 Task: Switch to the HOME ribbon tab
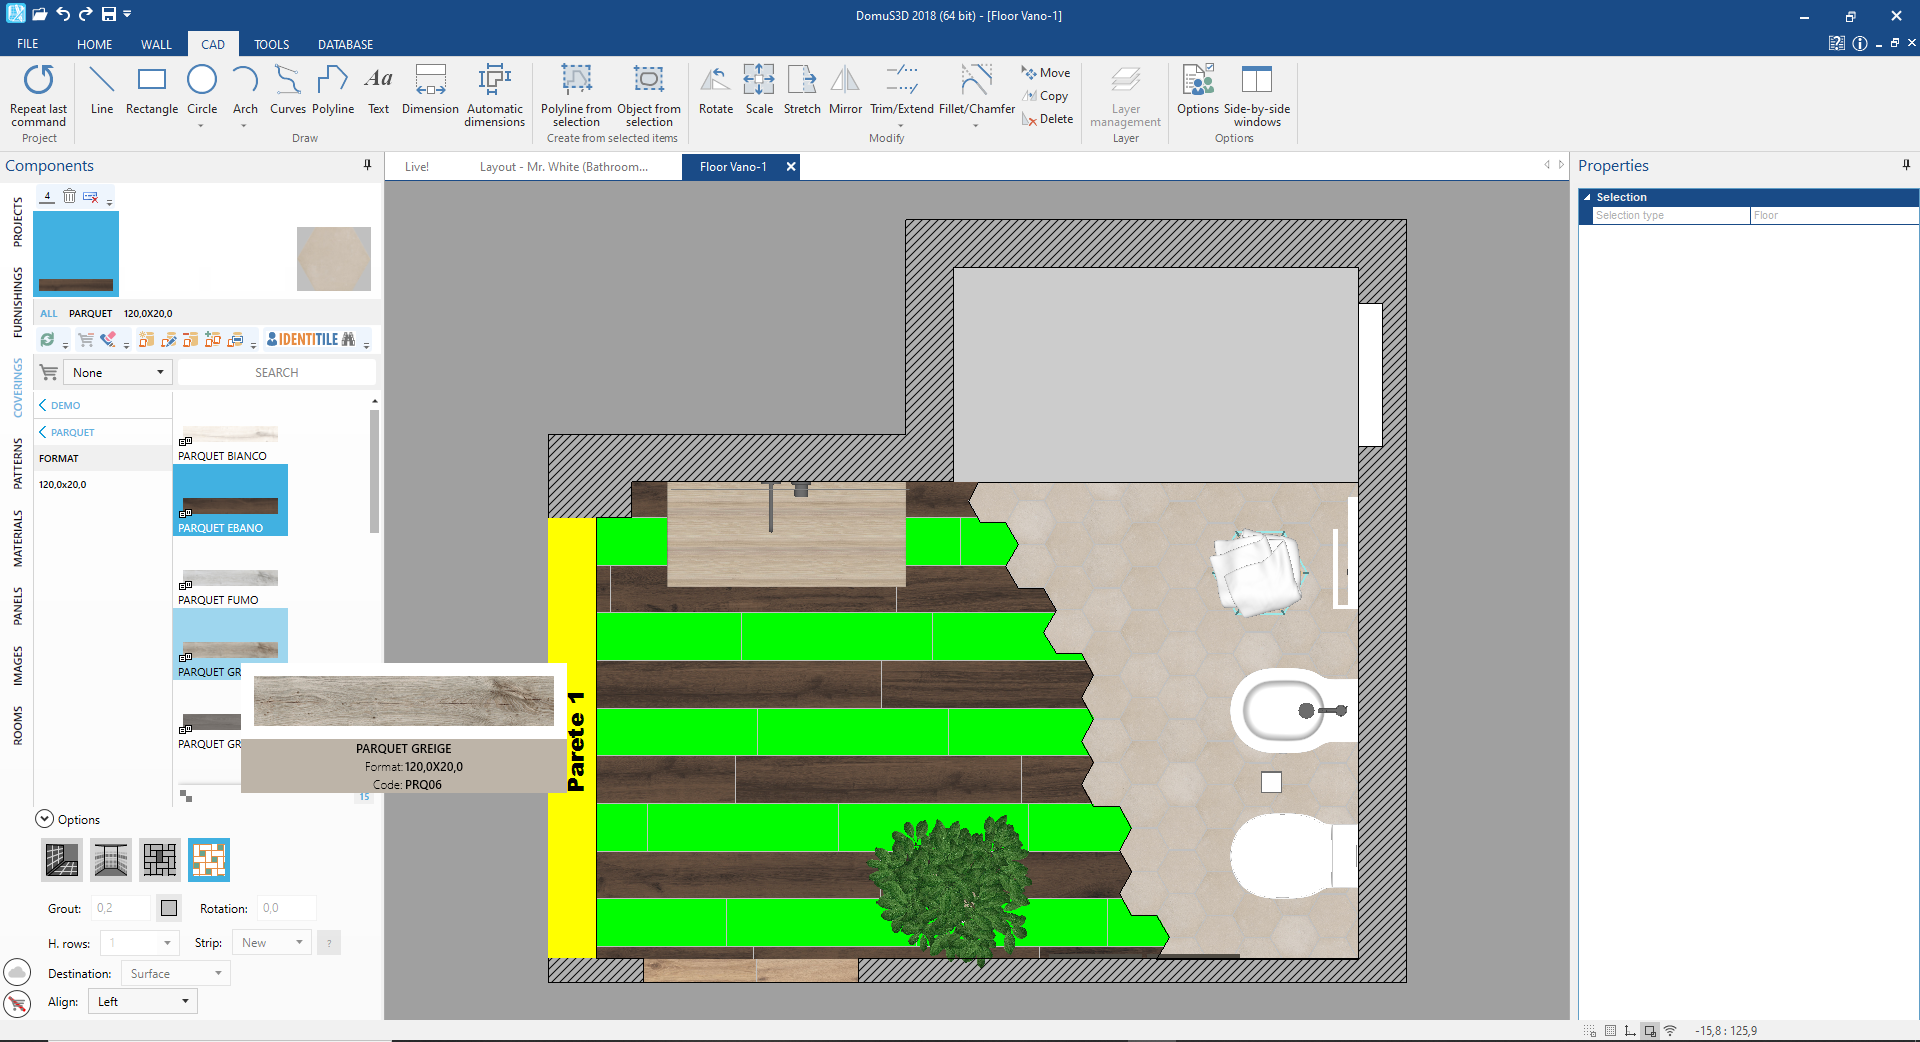(x=94, y=44)
